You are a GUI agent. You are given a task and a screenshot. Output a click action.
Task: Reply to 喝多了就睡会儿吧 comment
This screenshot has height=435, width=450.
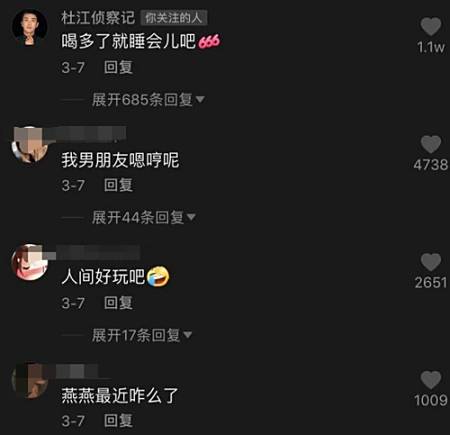(118, 67)
